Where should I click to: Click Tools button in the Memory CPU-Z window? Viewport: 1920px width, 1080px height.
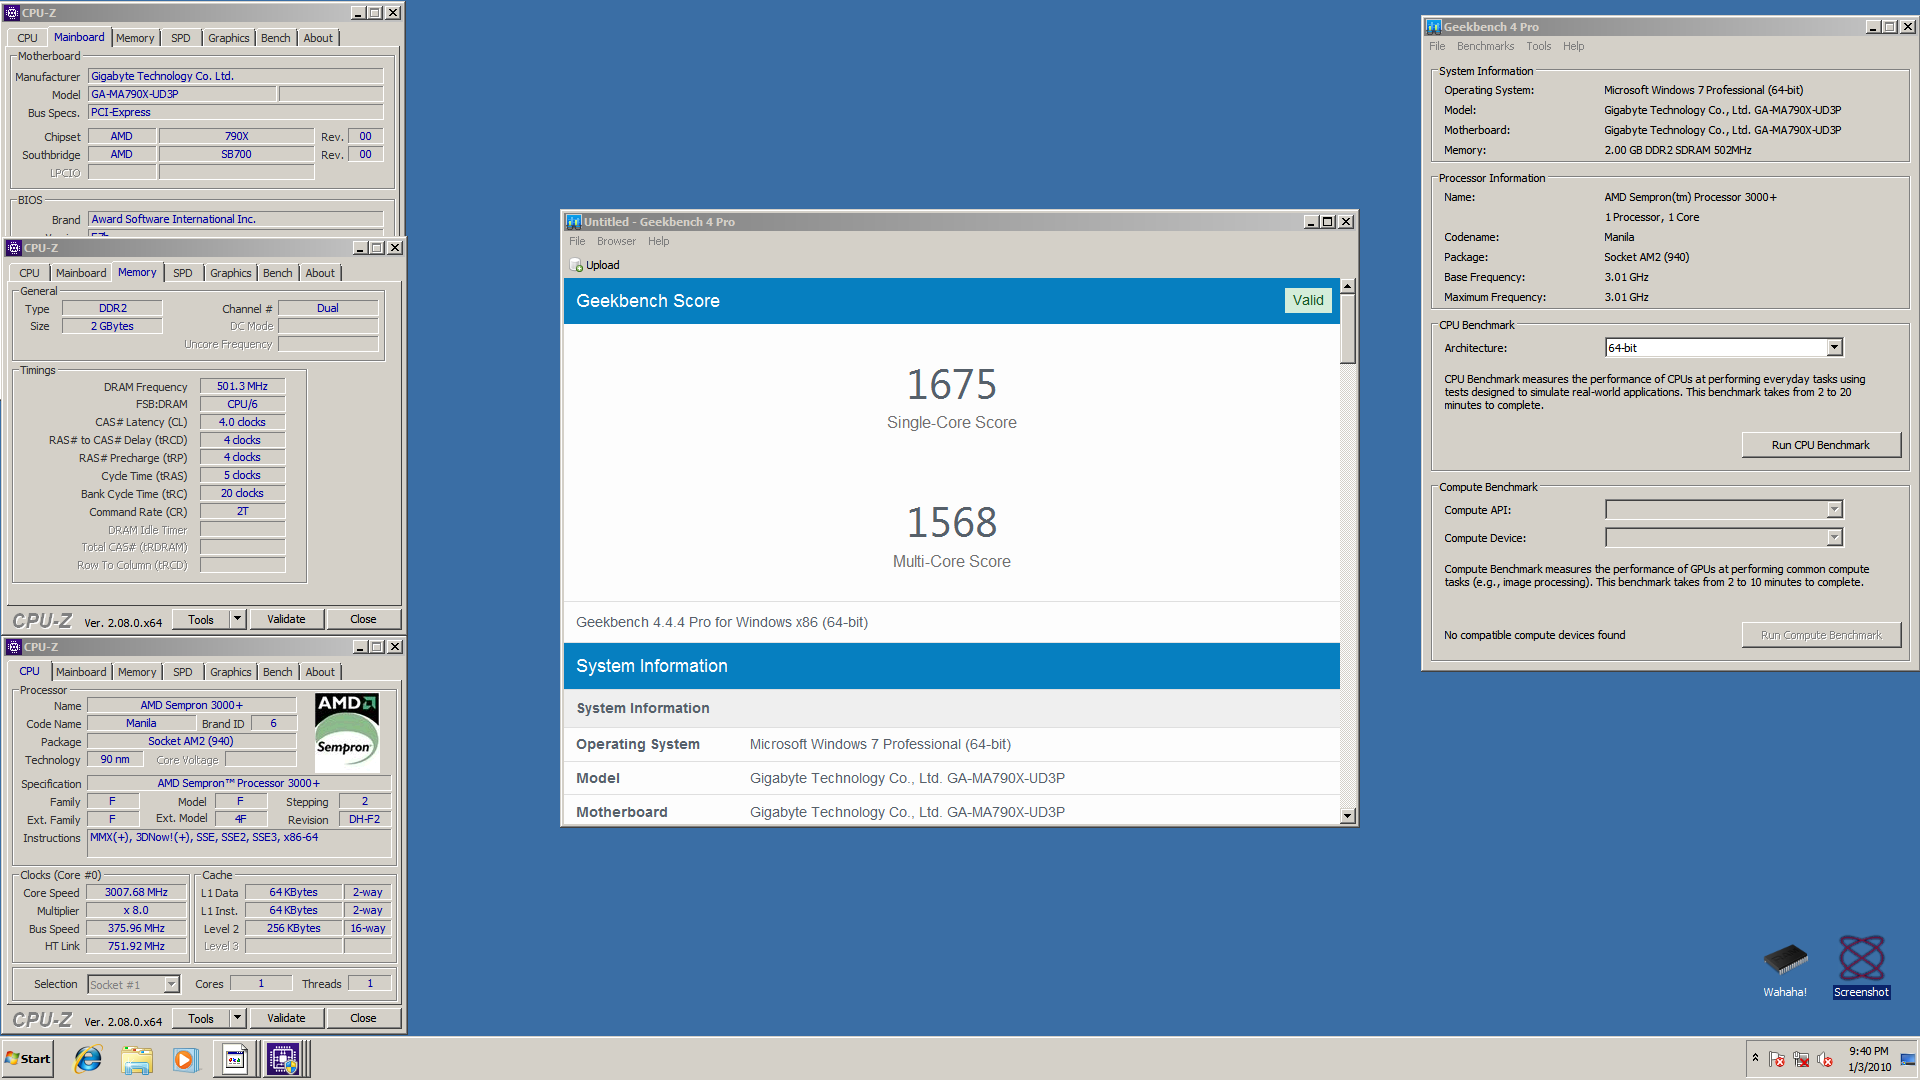[201, 620]
